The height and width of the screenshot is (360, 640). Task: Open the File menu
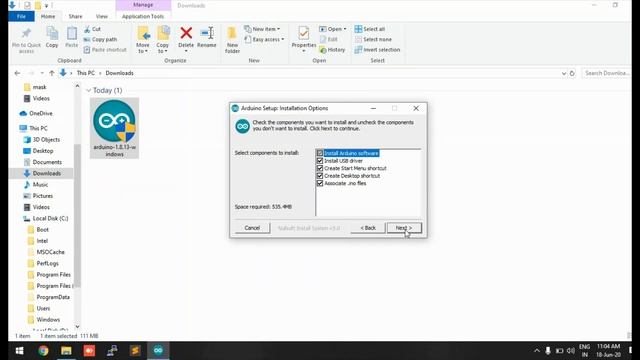21,16
